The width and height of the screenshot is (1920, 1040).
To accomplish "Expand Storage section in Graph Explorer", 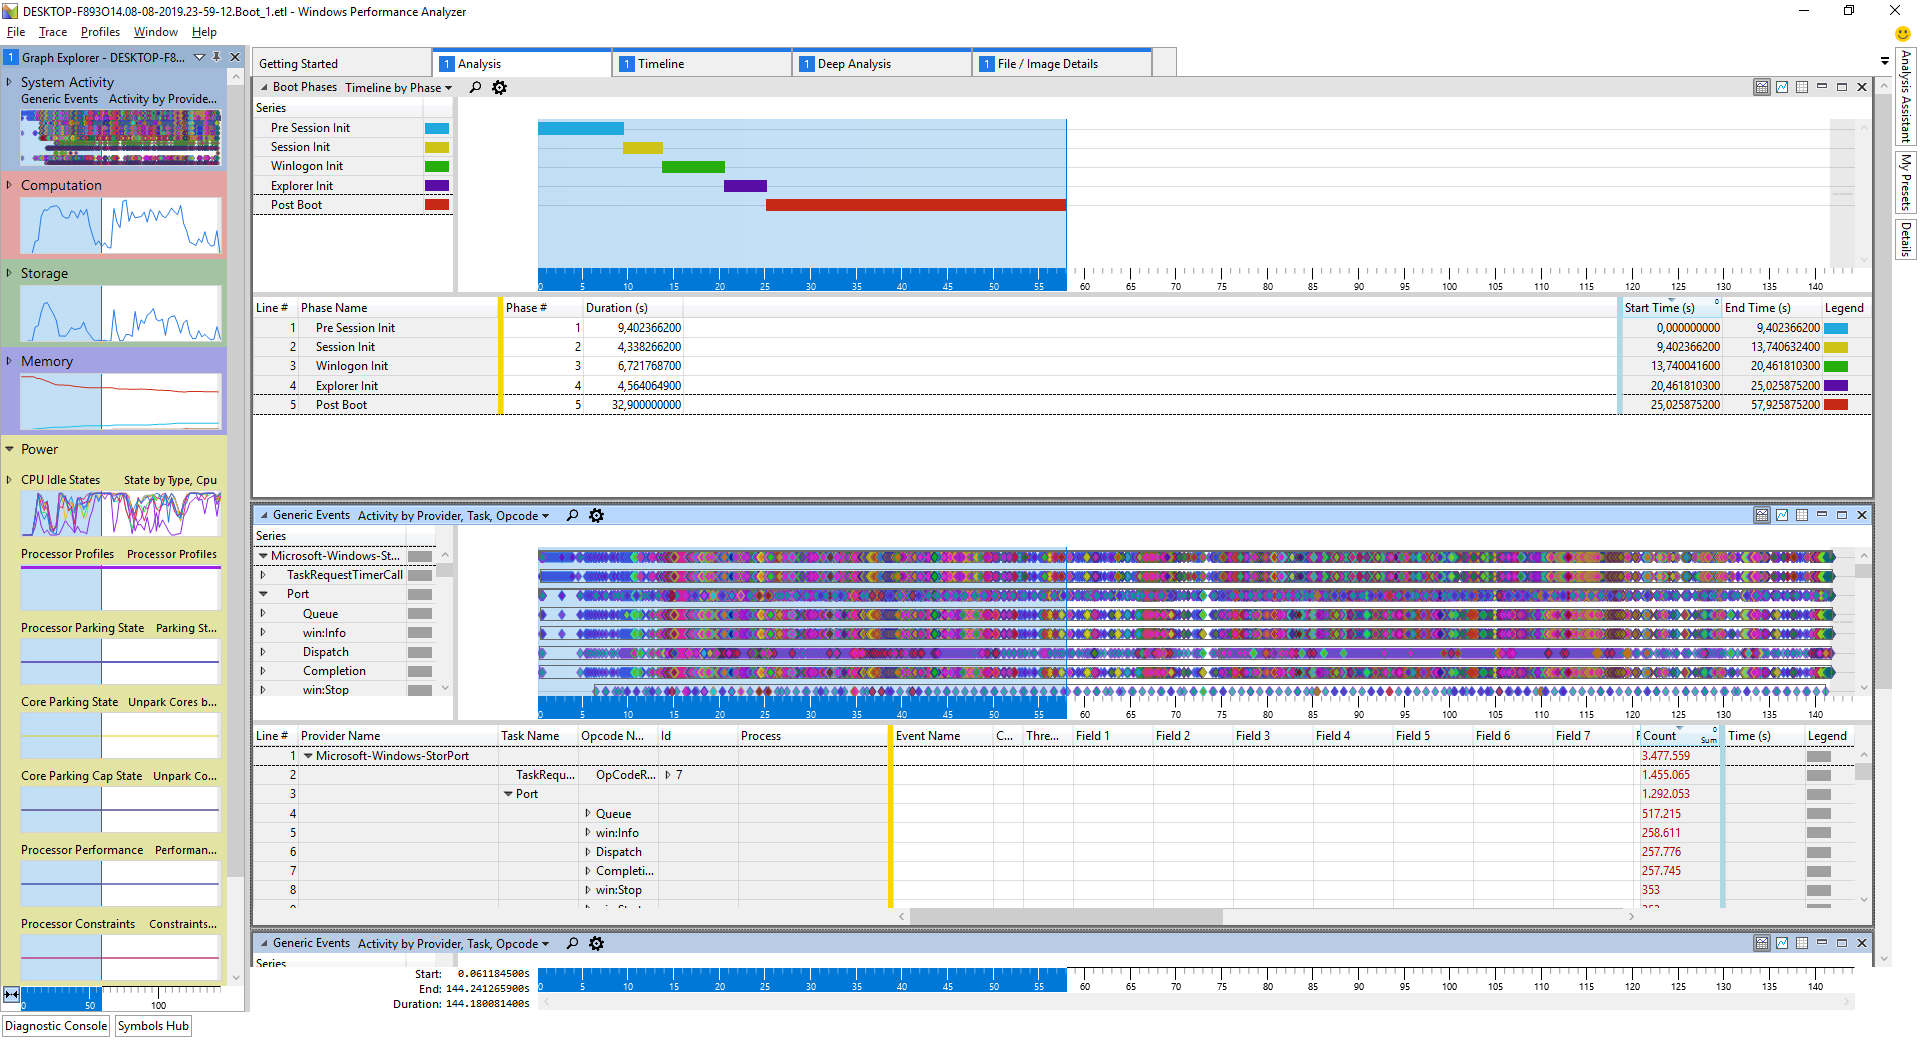I will [x=9, y=273].
